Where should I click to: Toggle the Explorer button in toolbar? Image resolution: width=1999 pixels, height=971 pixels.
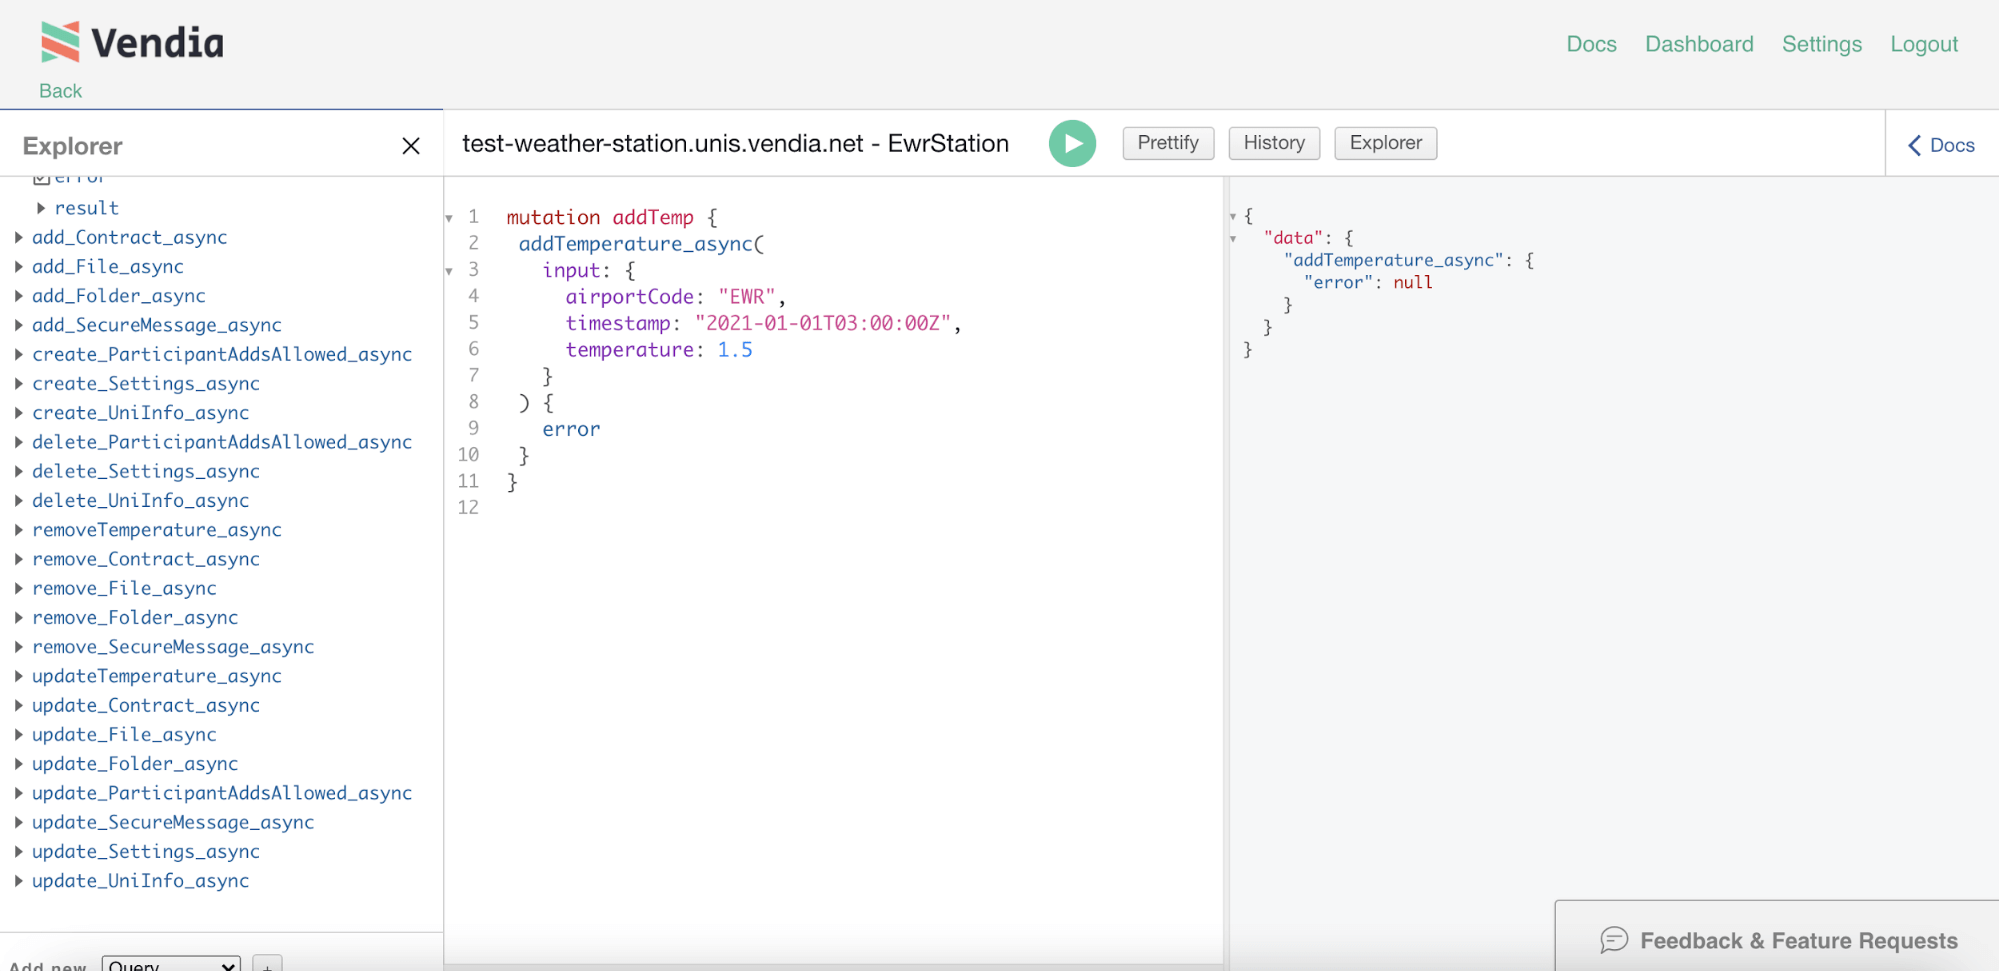(1386, 143)
